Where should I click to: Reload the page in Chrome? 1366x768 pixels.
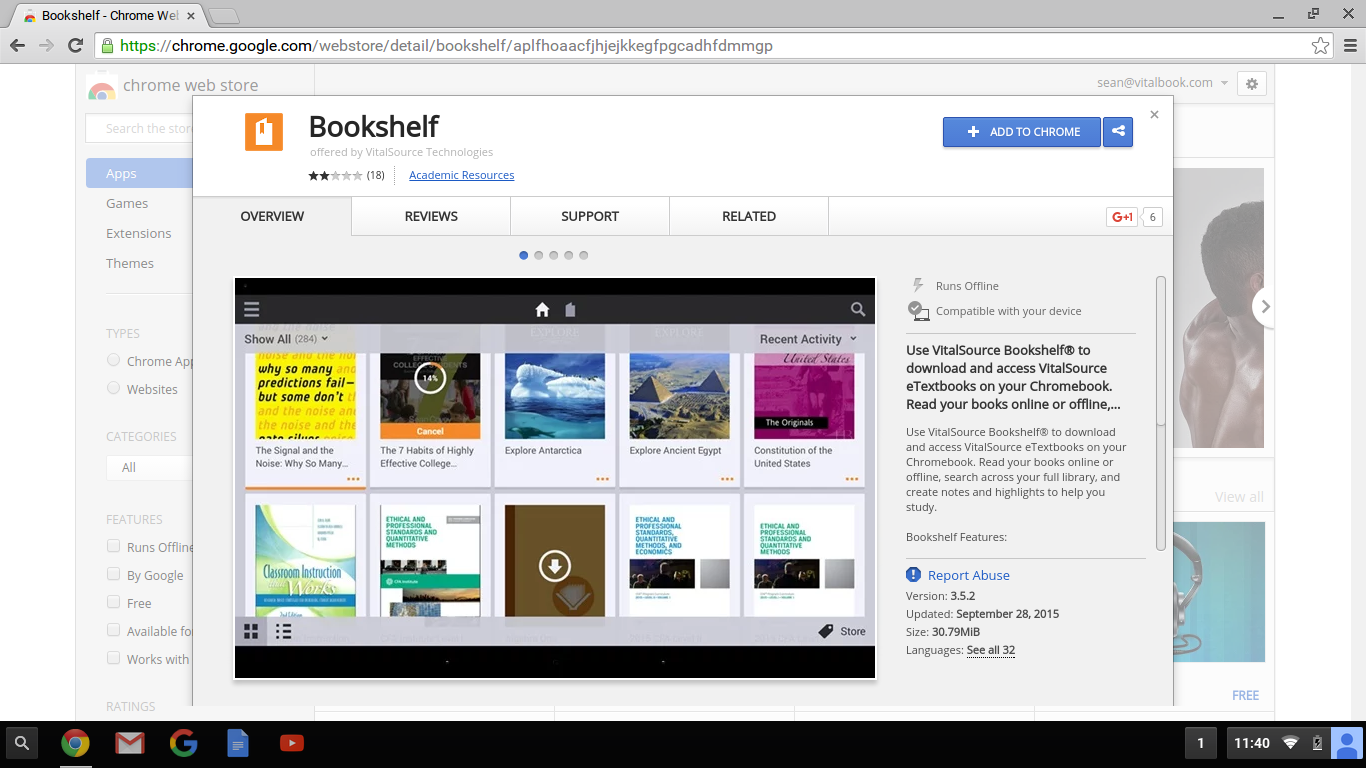click(75, 45)
